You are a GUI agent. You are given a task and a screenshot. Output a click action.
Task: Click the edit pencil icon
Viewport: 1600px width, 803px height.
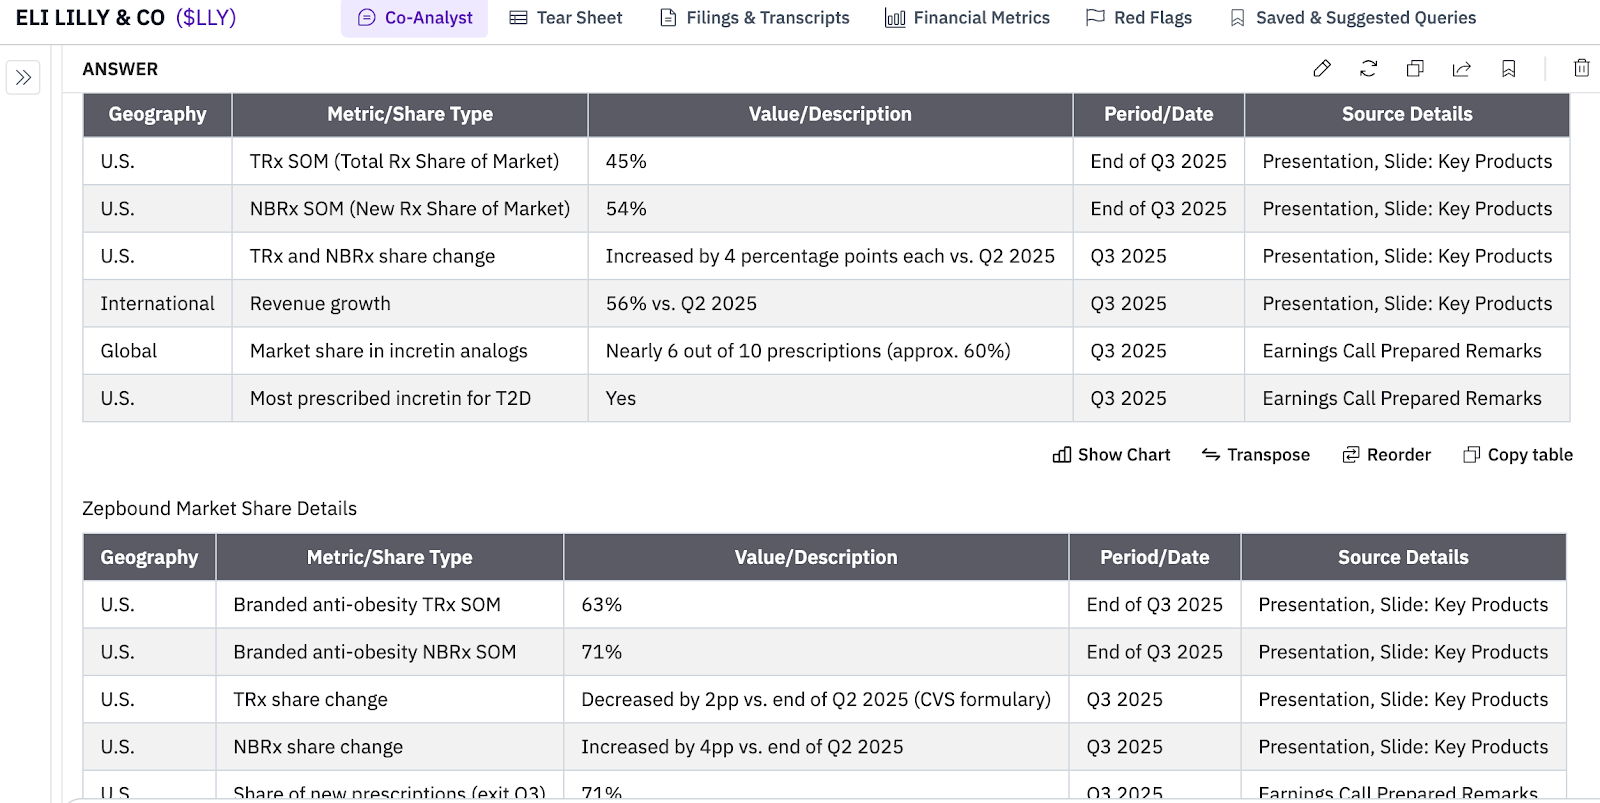click(1322, 68)
